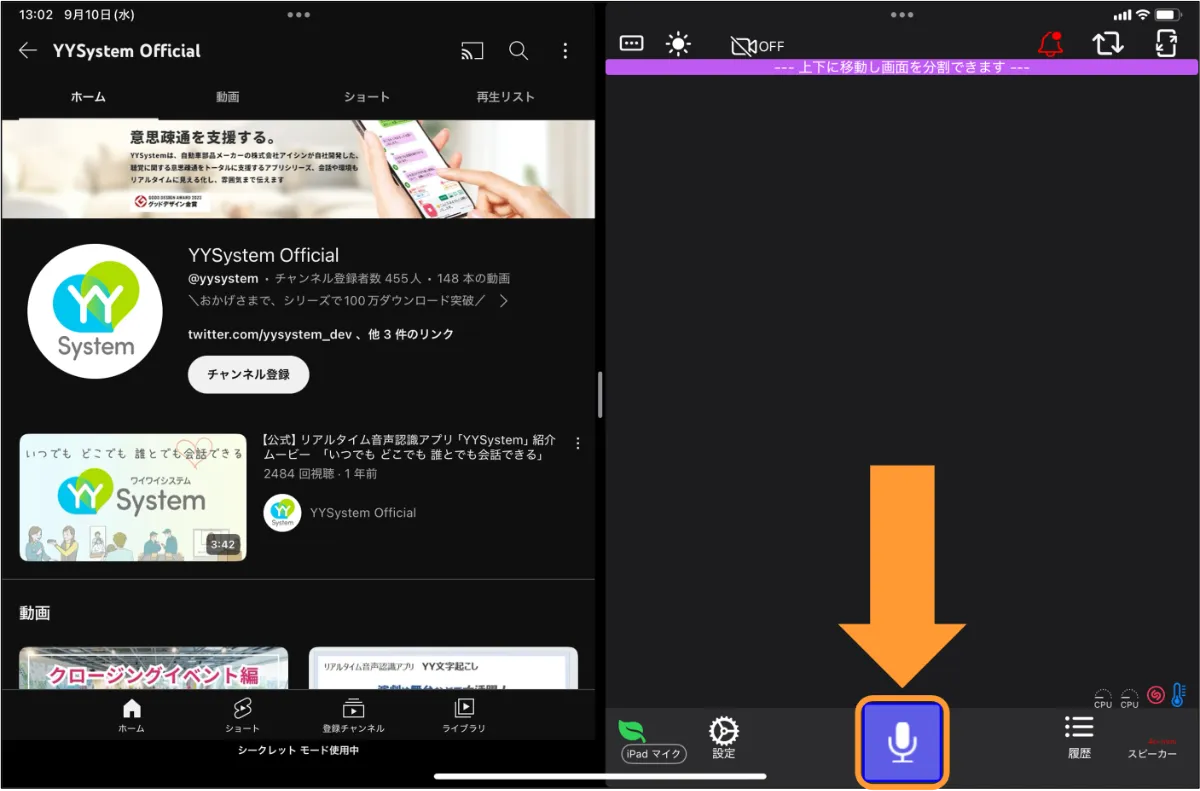Tap the second CPU gauge indicator
This screenshot has width=1200, height=791.
click(1129, 699)
